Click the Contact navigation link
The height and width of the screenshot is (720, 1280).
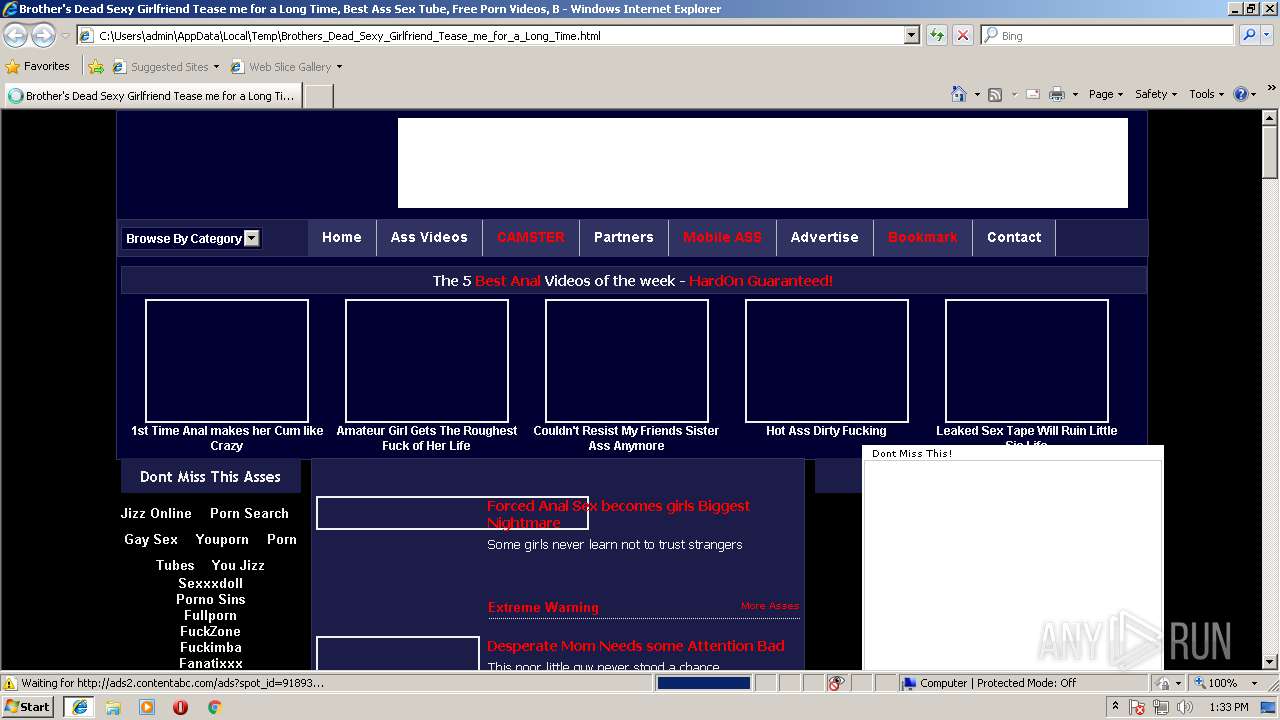coord(1014,237)
